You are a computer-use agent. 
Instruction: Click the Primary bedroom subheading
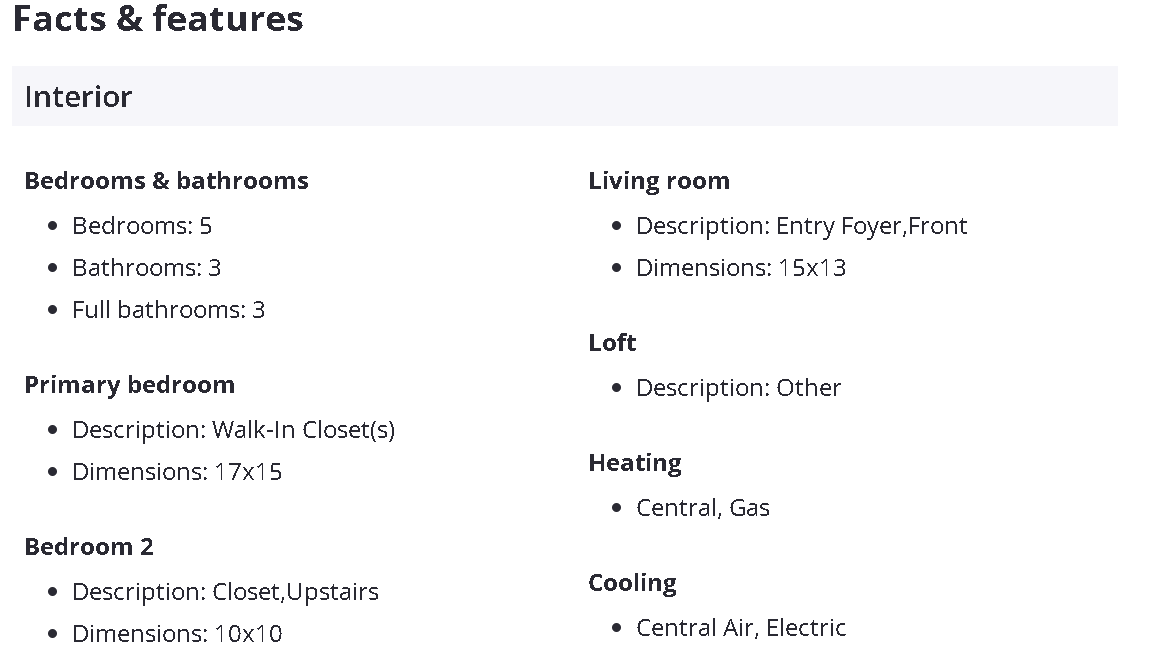(x=129, y=385)
